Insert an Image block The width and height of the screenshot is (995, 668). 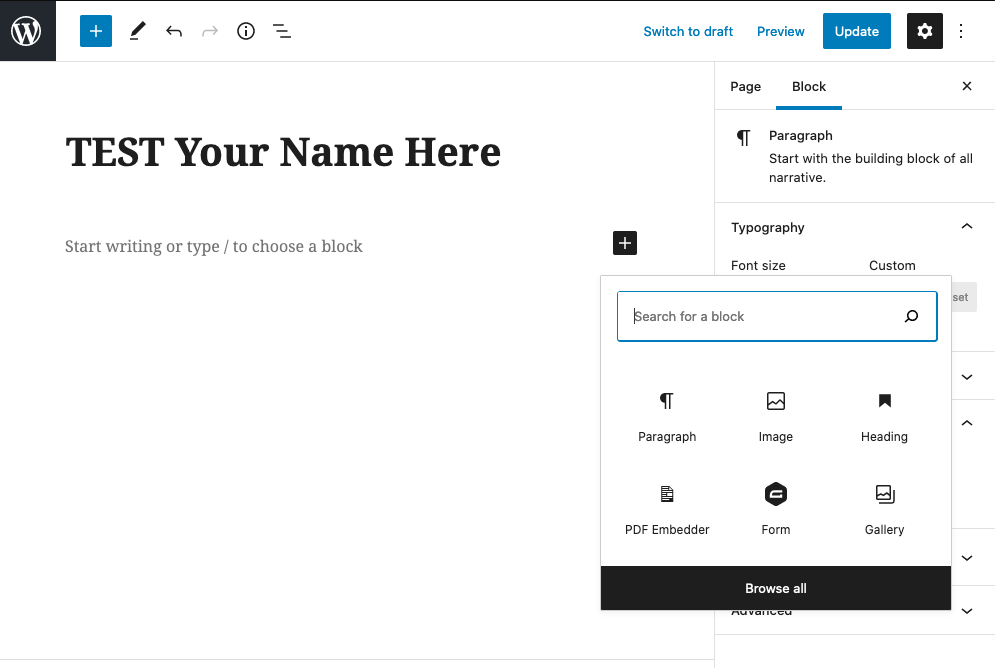tap(775, 417)
